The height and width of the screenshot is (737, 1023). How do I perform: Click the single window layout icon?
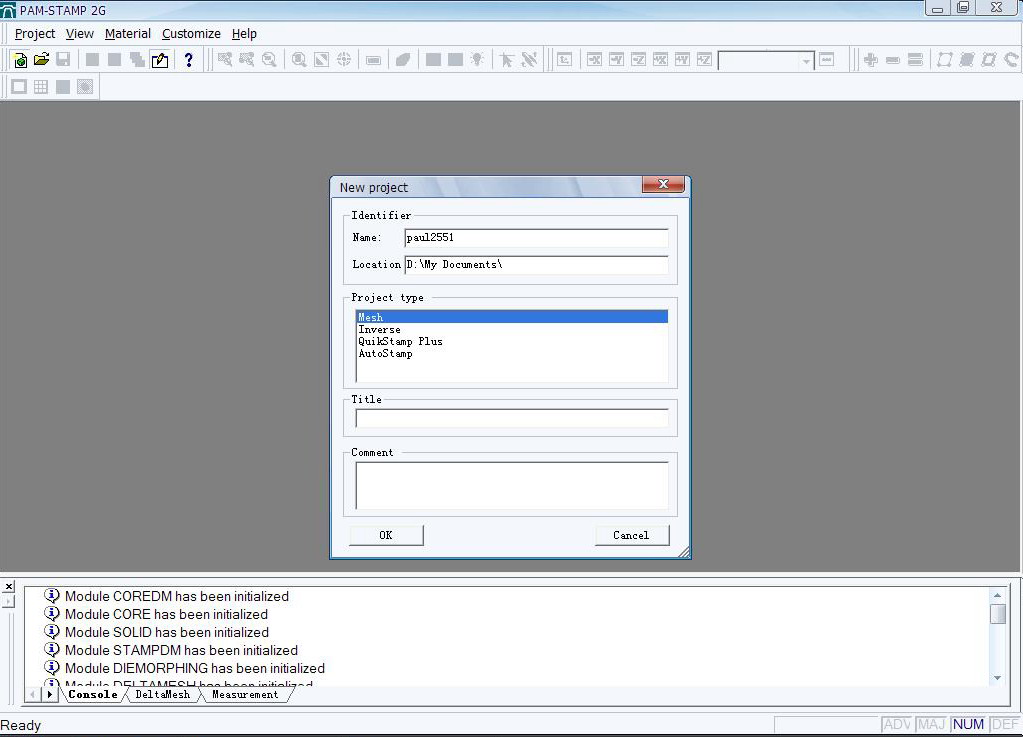click(x=19, y=87)
